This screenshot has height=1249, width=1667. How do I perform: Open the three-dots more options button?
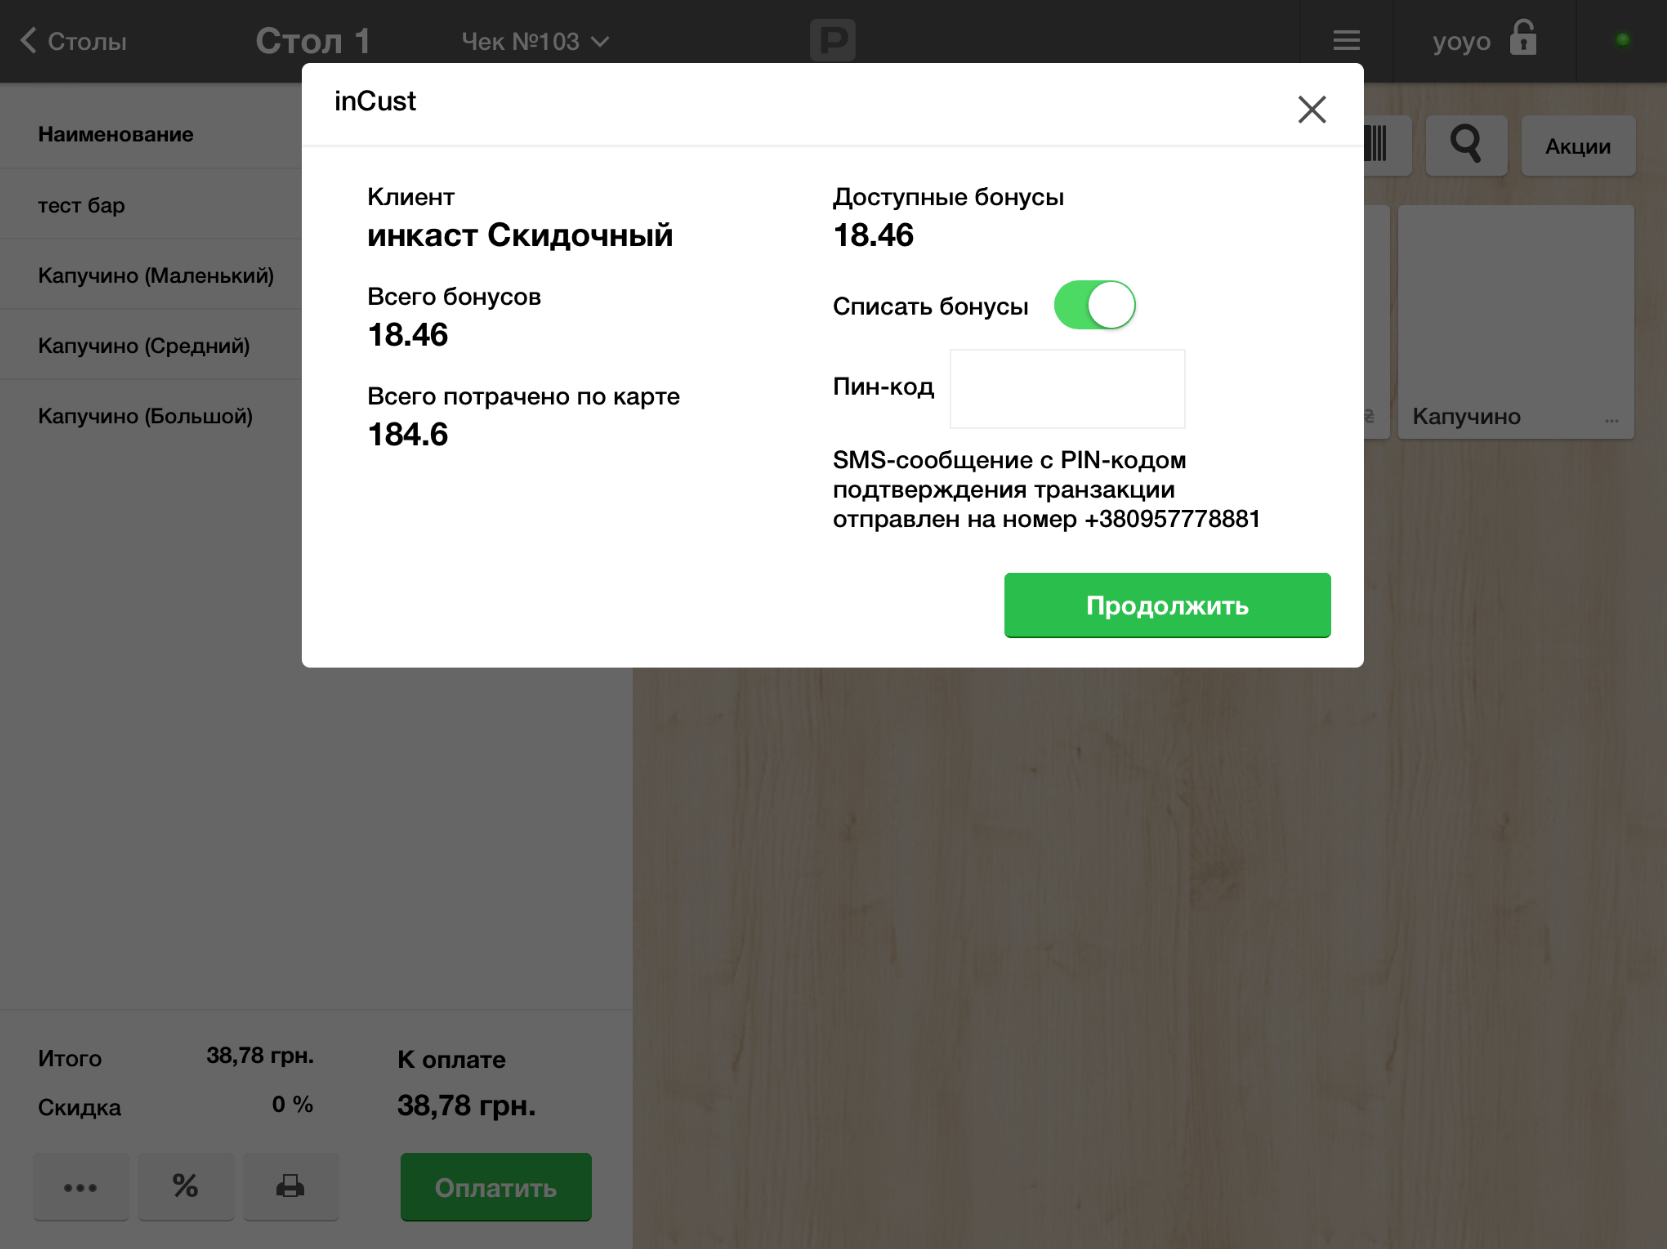click(81, 1187)
